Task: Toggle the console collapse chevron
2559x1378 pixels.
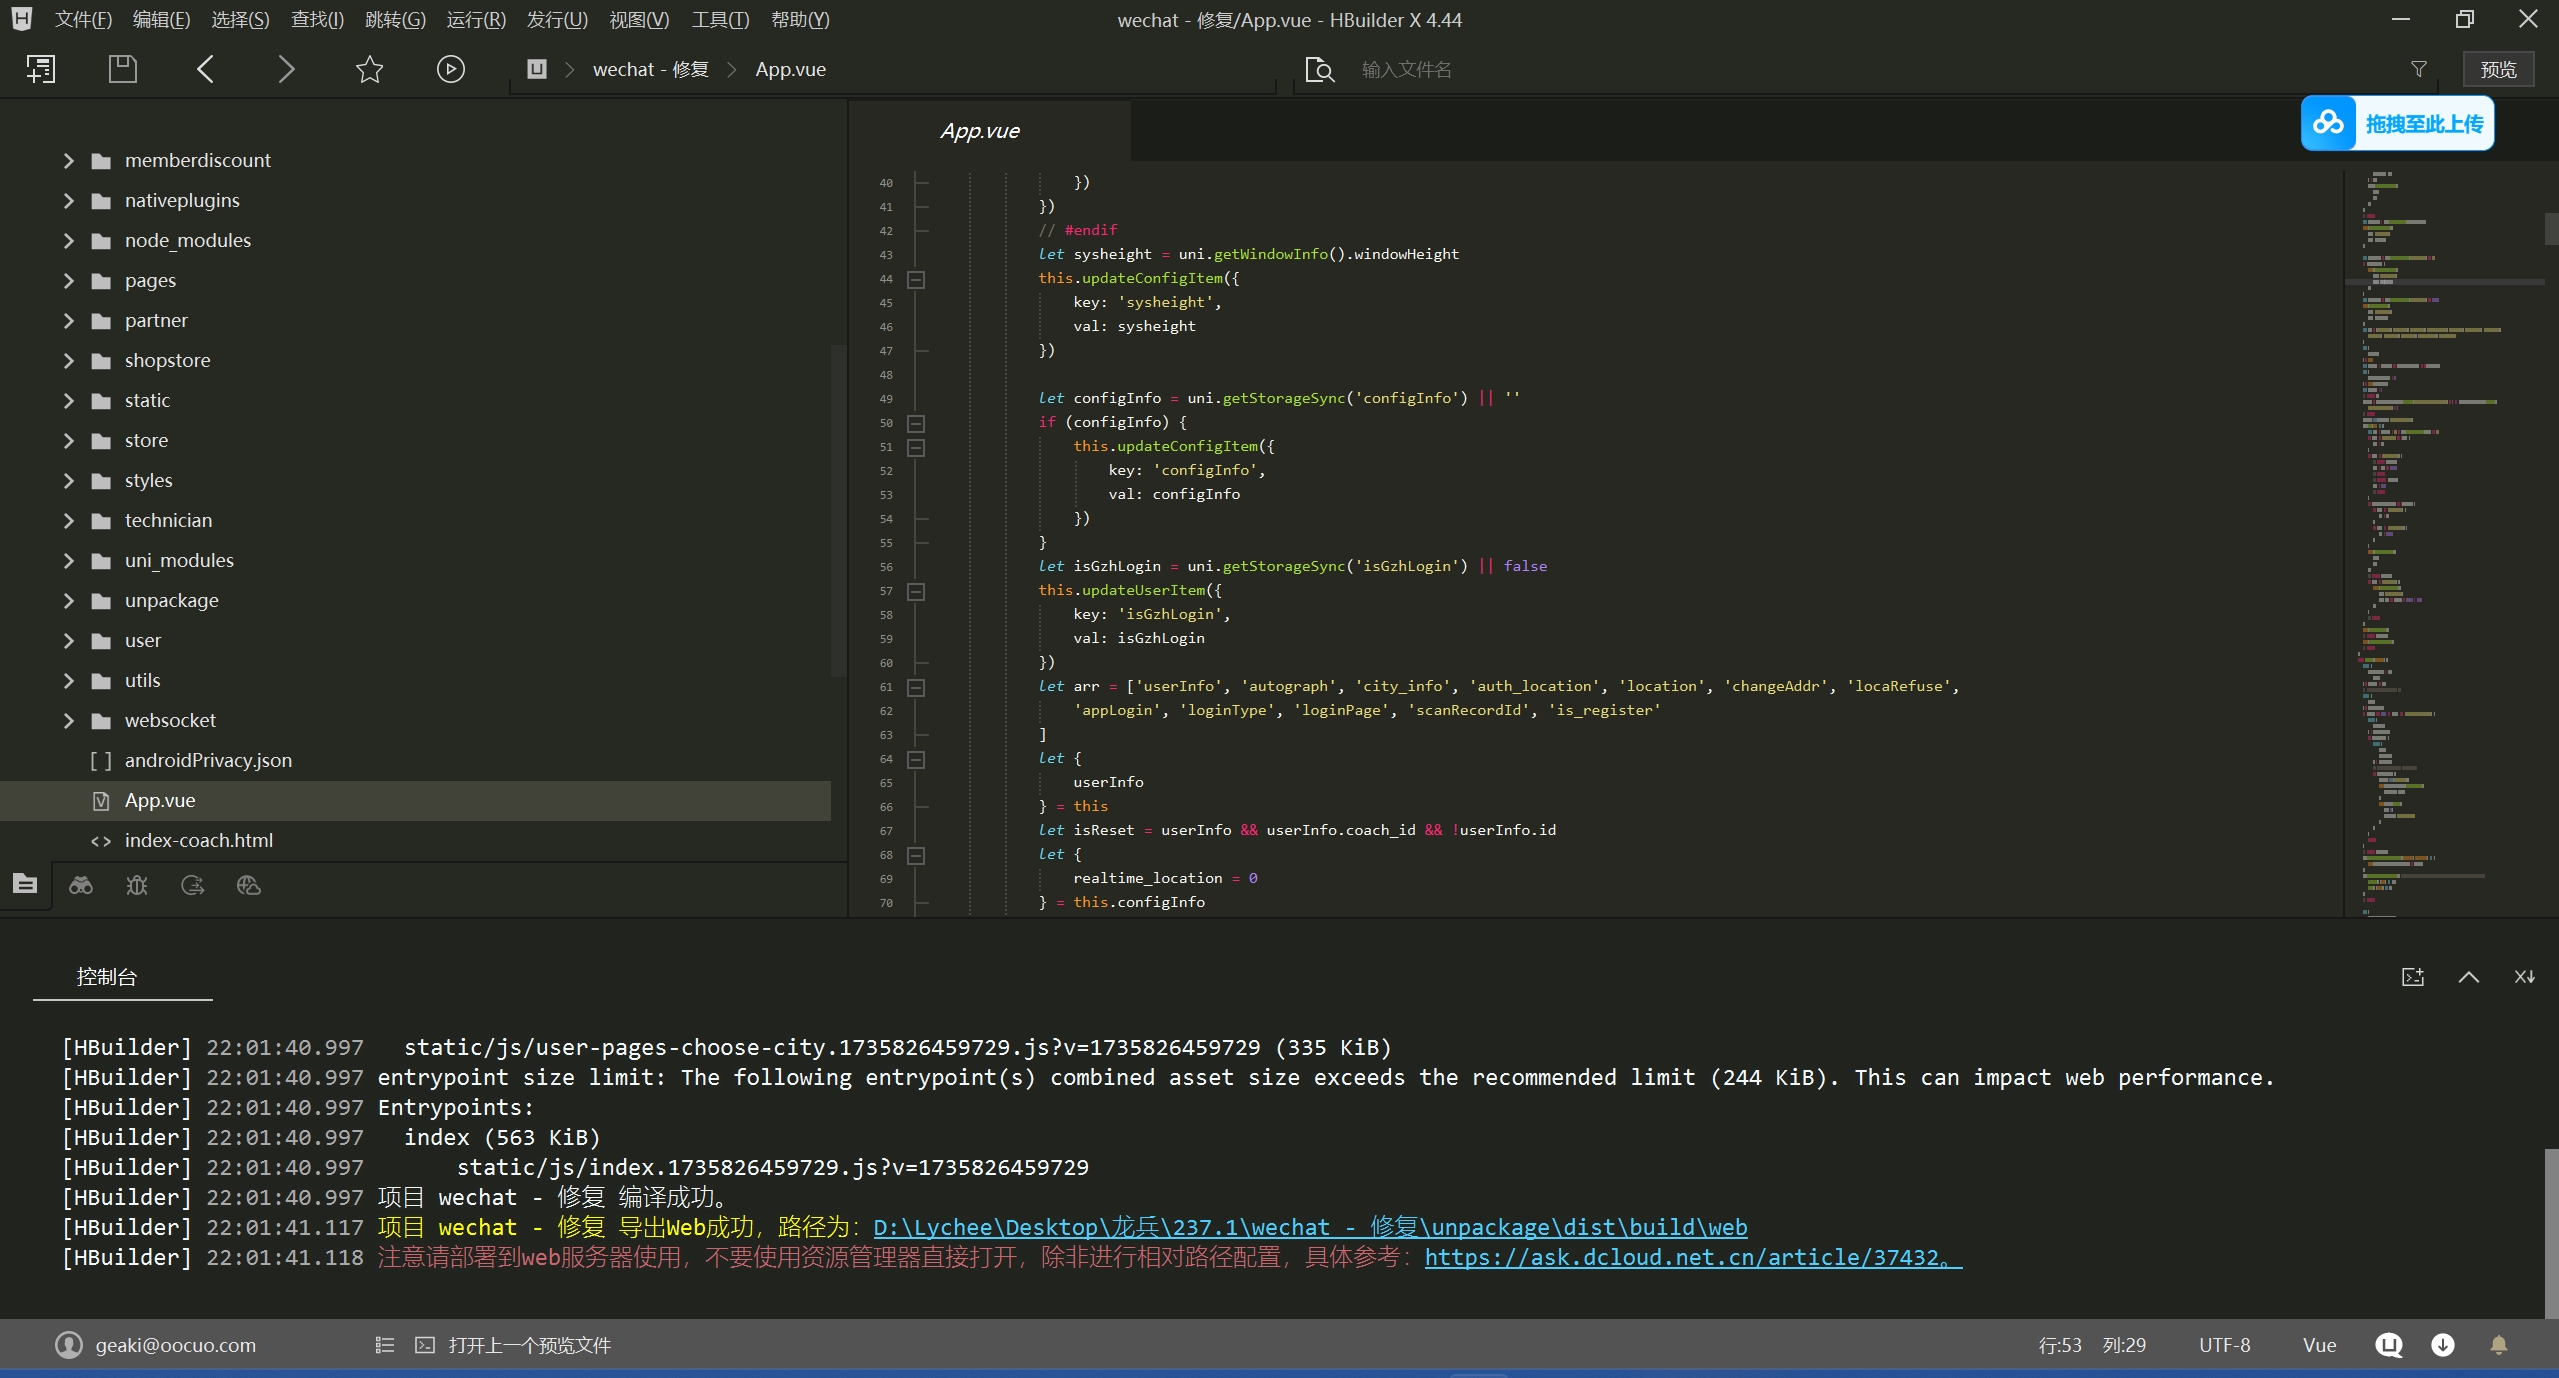Action: coord(2468,977)
